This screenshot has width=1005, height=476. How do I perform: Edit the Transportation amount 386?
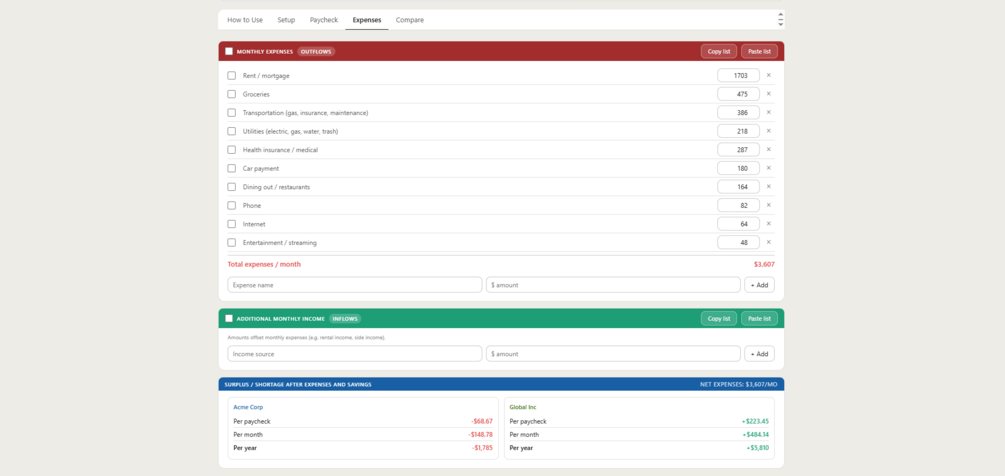738,113
